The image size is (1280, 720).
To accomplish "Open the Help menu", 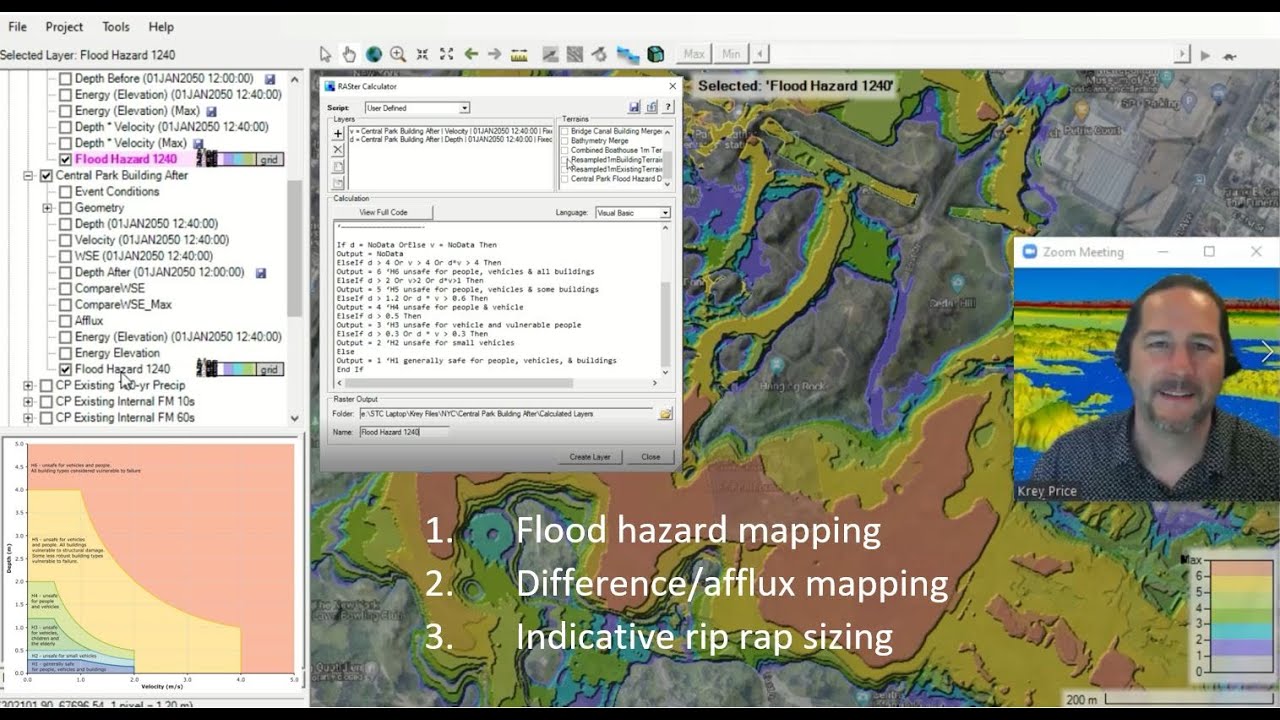I will pyautogui.click(x=161, y=27).
